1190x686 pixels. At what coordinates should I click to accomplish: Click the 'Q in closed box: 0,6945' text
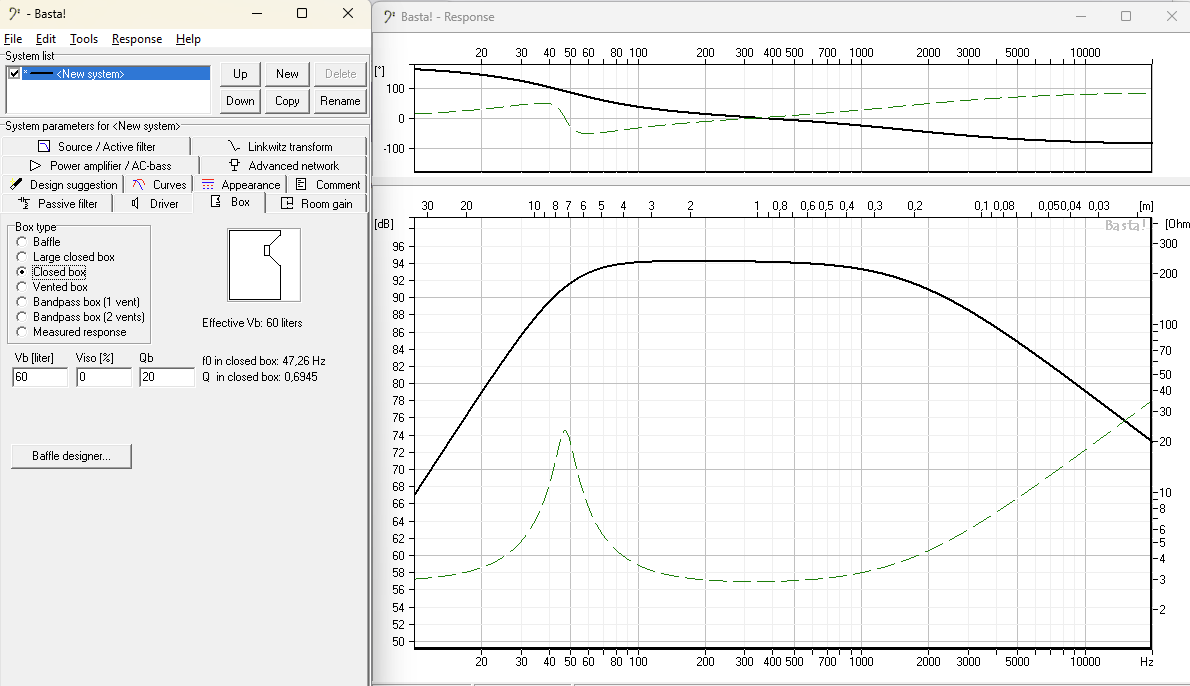[260, 376]
